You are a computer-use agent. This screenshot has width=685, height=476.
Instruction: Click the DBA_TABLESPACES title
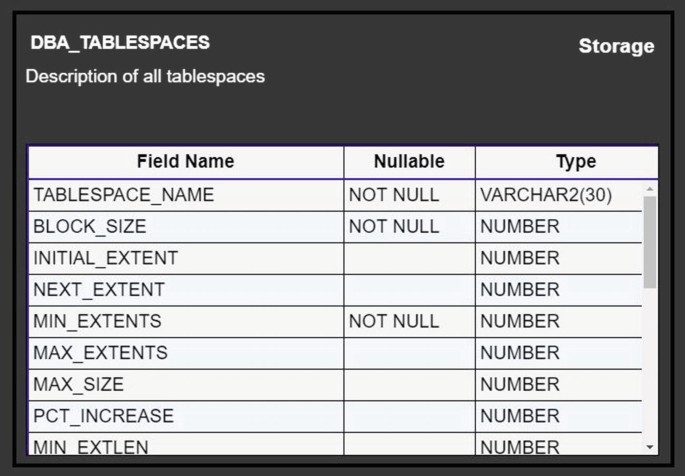pyautogui.click(x=120, y=43)
